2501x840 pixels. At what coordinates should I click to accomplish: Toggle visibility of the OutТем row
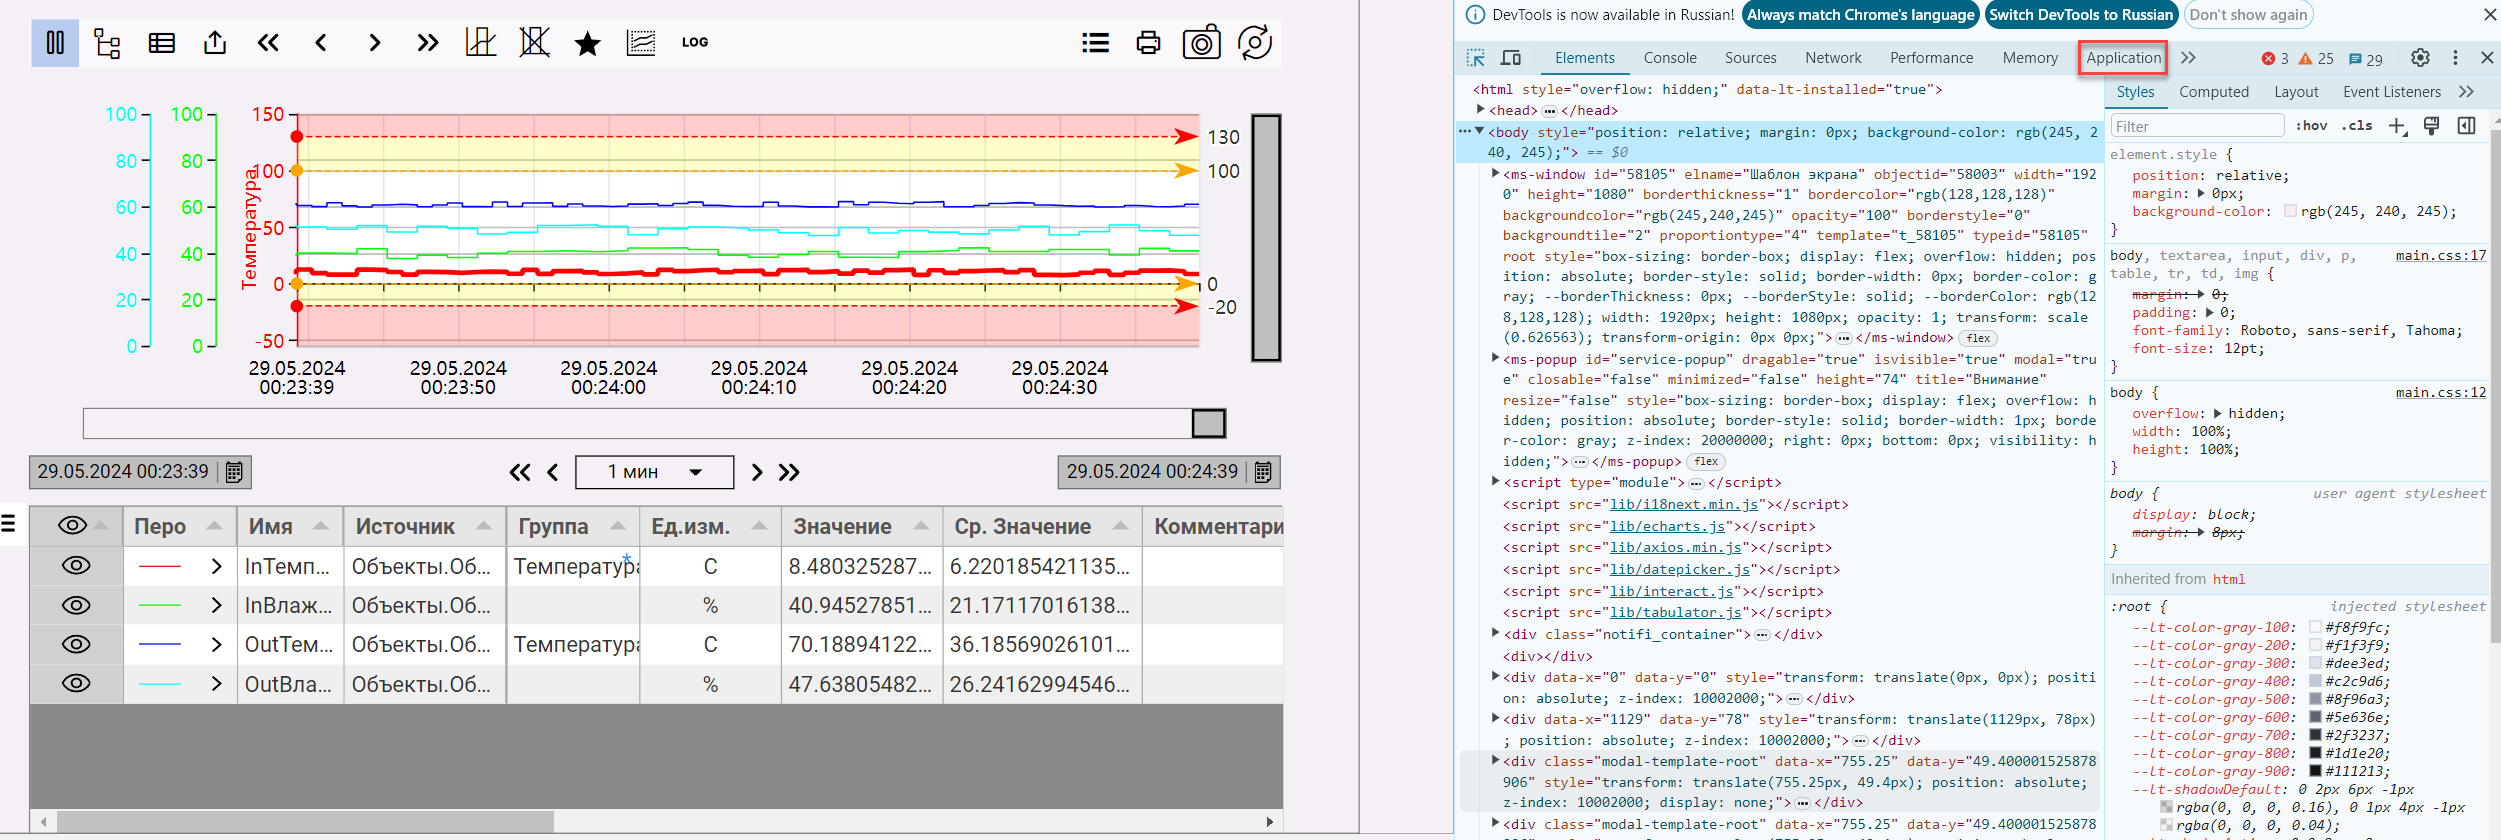click(76, 645)
